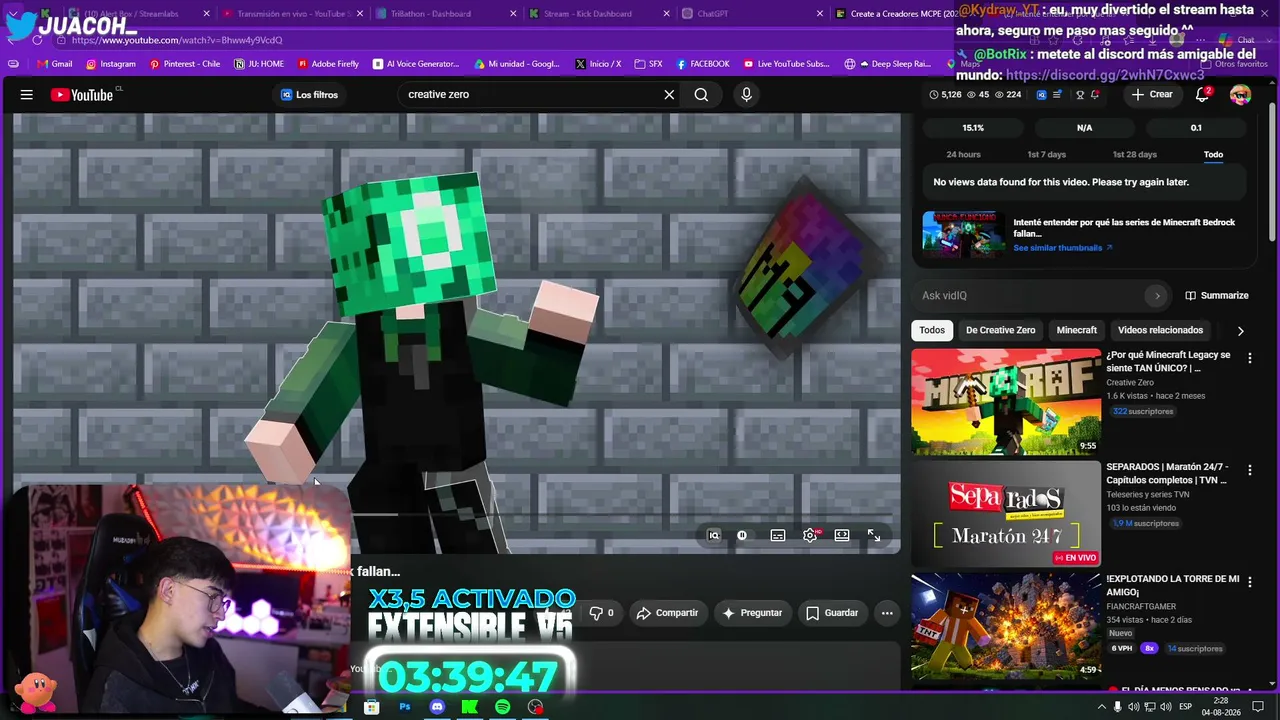
Task: Click the vidIQ blue badge in the header
Action: point(1041,95)
